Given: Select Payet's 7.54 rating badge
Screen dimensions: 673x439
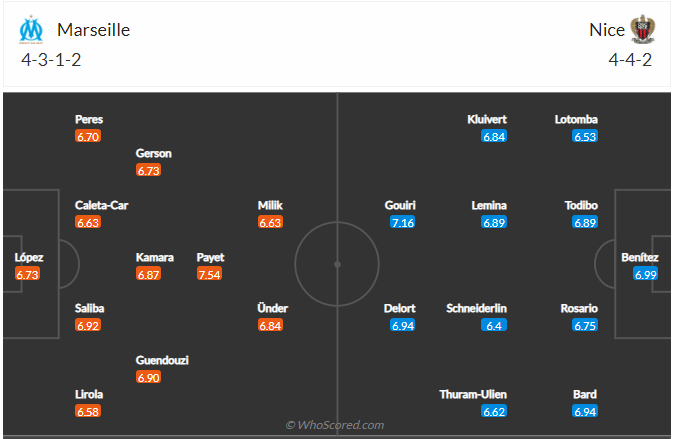Looking at the screenshot, I should (x=210, y=274).
